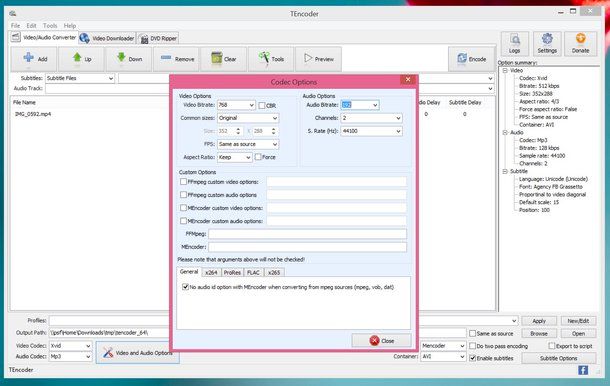Collapse the Subtitle node in Option summary

pyautogui.click(x=505, y=171)
